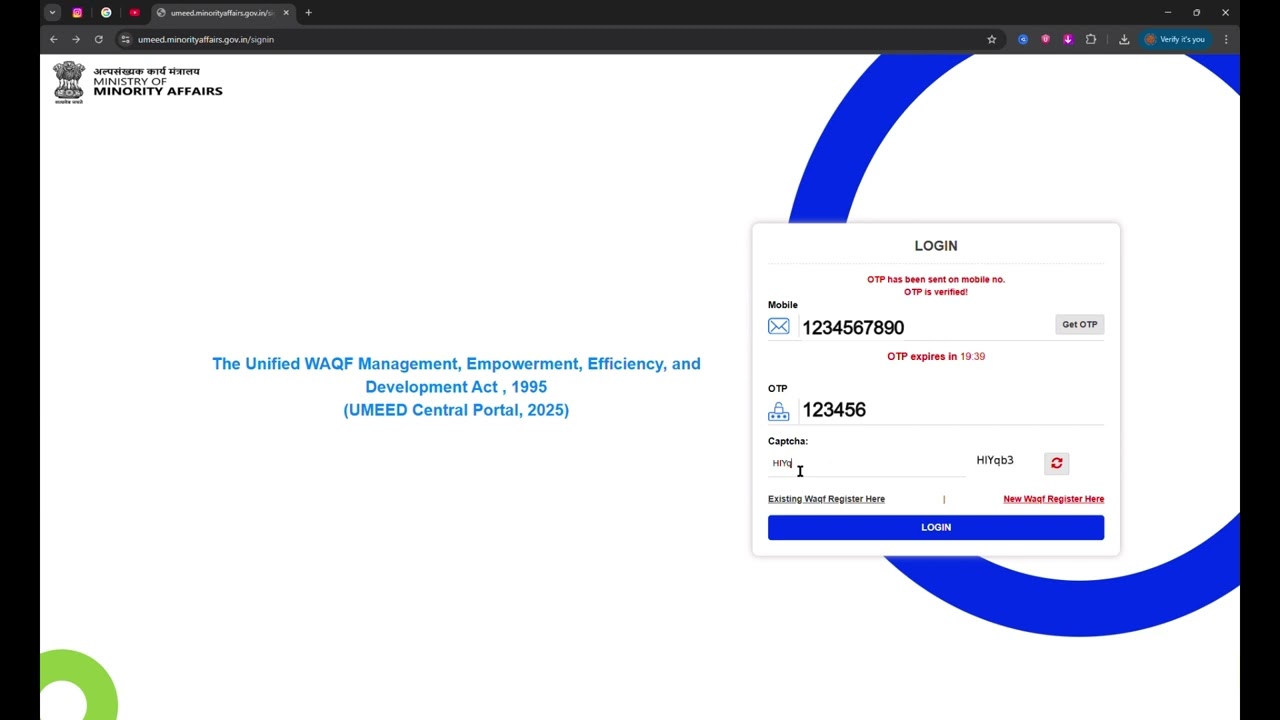Open a new browser tab

308,13
